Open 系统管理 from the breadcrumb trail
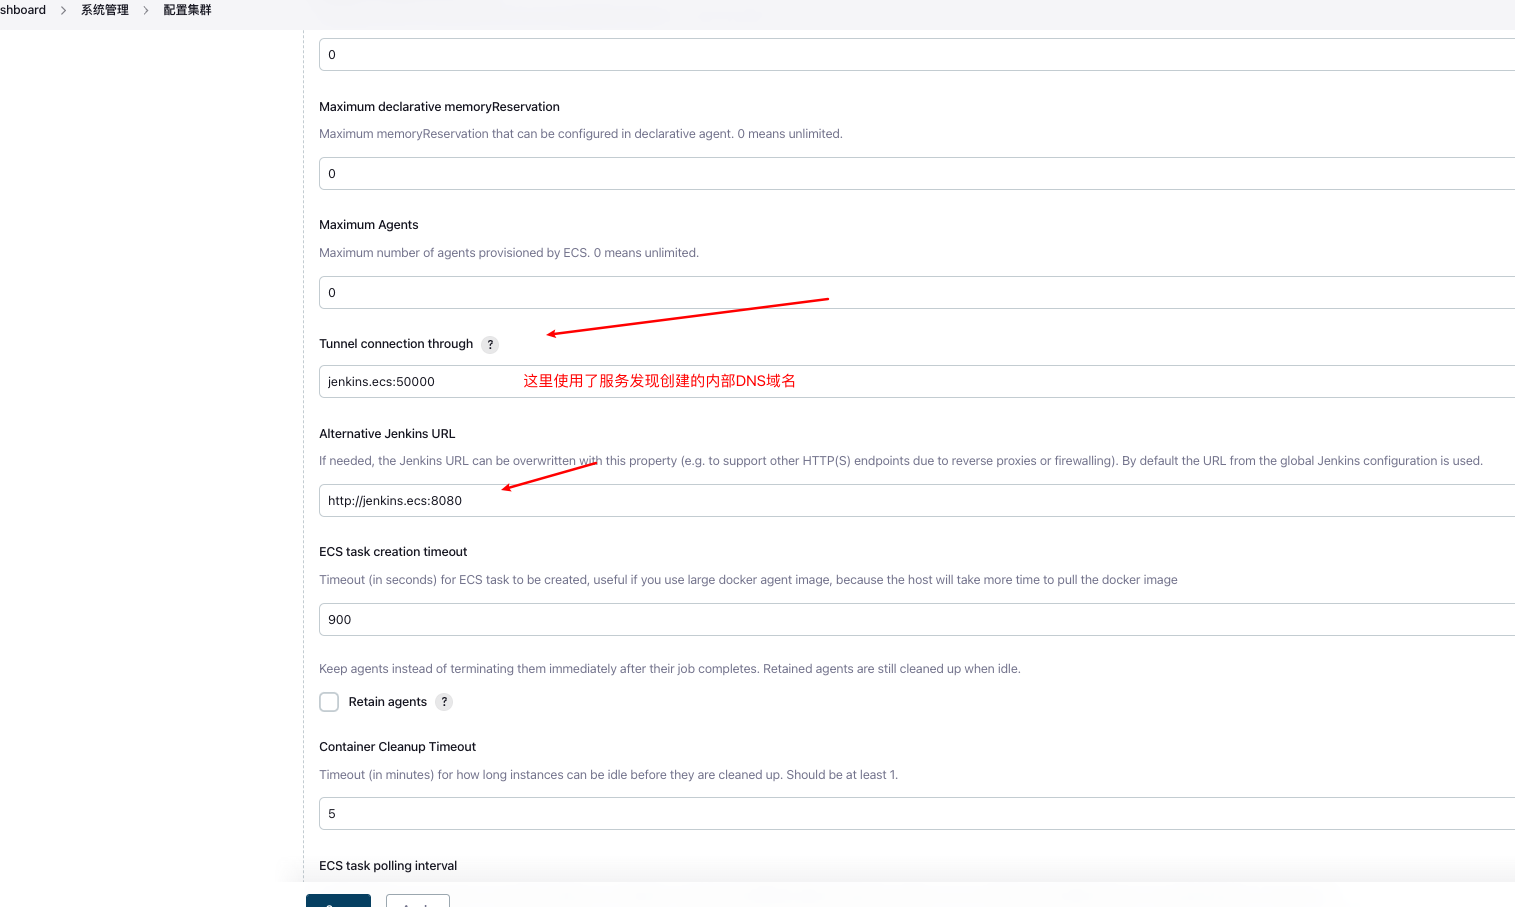This screenshot has height=907, width=1515. (104, 9)
